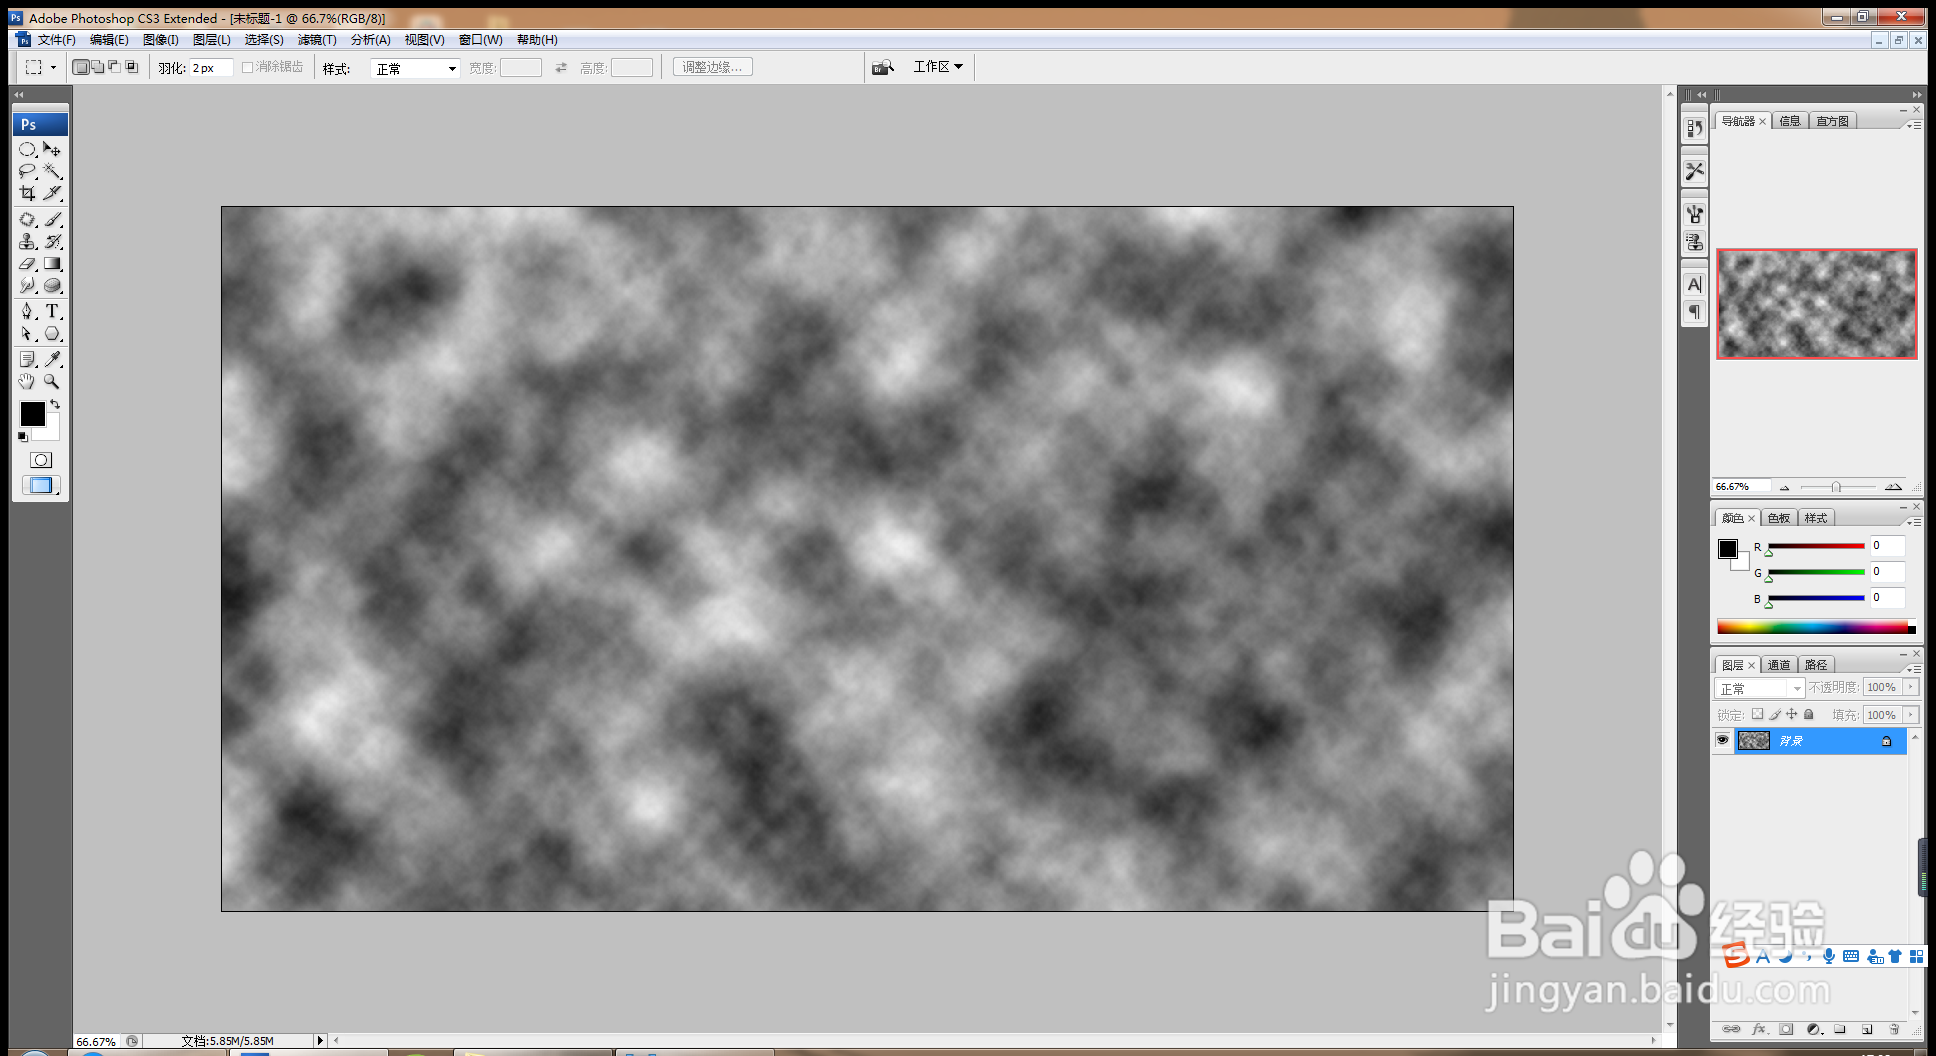Image resolution: width=1936 pixels, height=1056 pixels.
Task: Open the 填充 fill slider arrow
Action: tap(1911, 715)
